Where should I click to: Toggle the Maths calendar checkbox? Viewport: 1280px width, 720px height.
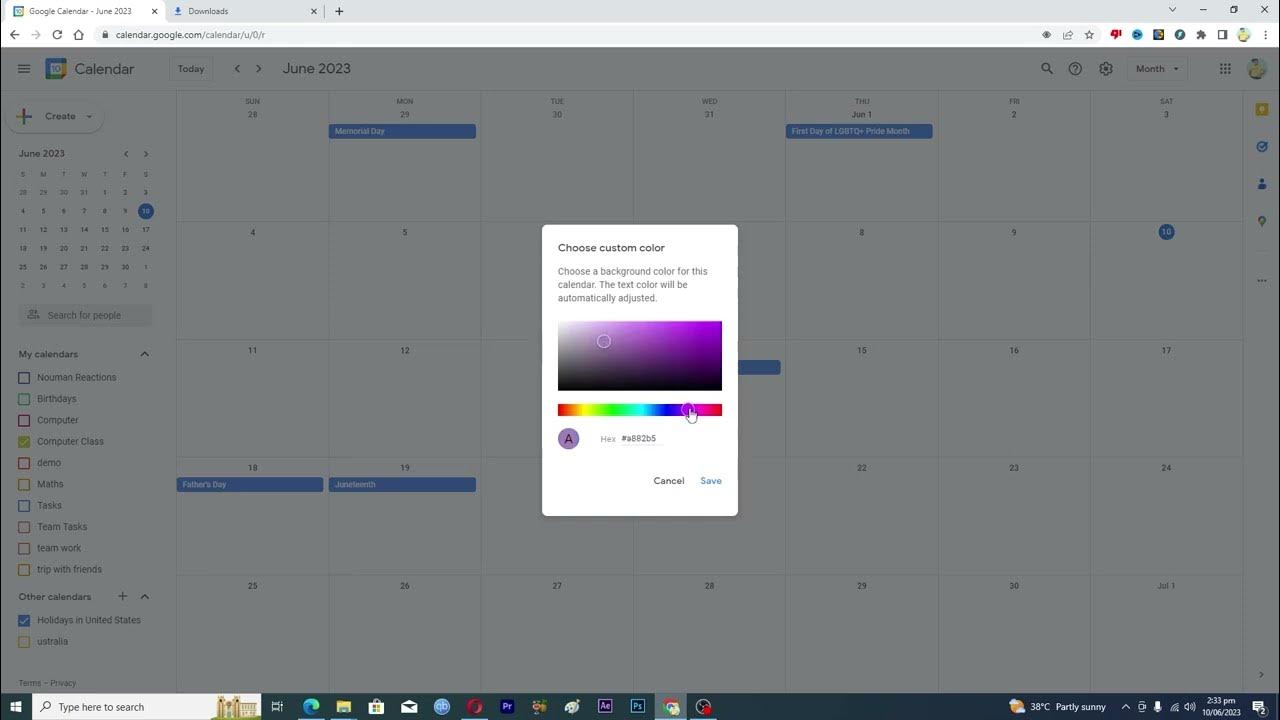coord(24,484)
